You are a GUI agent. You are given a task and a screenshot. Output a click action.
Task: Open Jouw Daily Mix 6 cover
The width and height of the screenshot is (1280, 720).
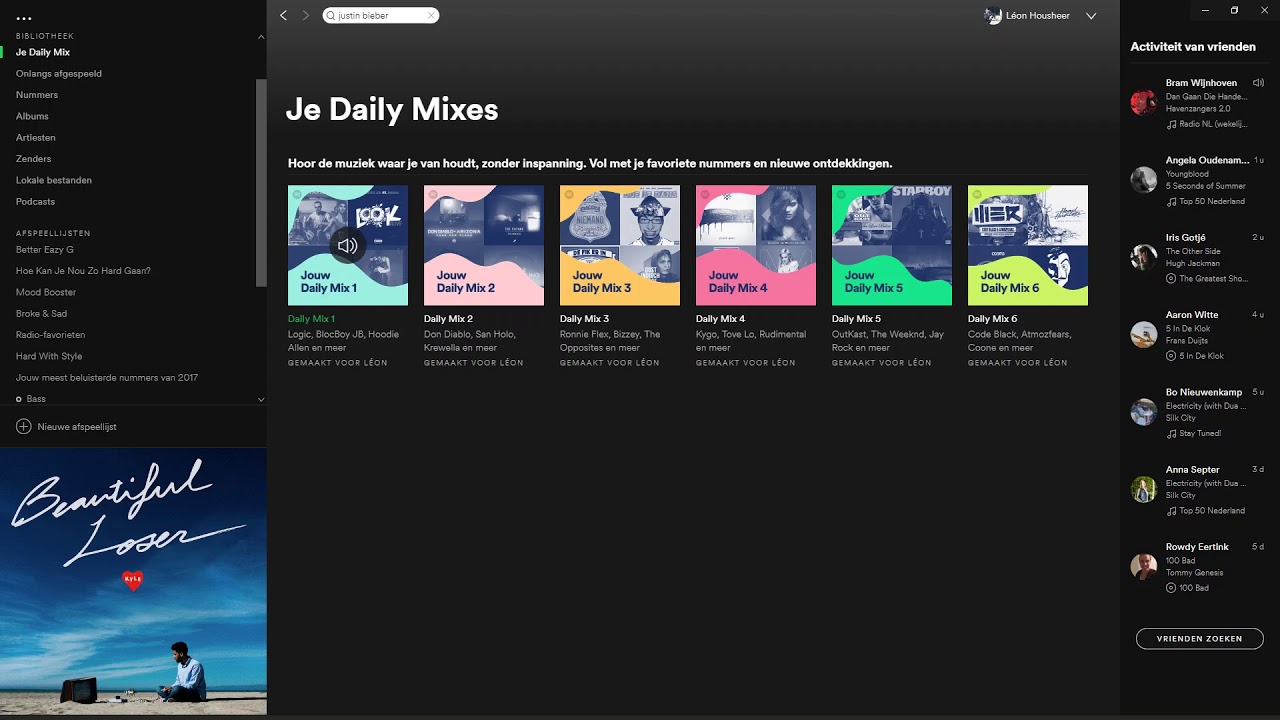click(1028, 245)
